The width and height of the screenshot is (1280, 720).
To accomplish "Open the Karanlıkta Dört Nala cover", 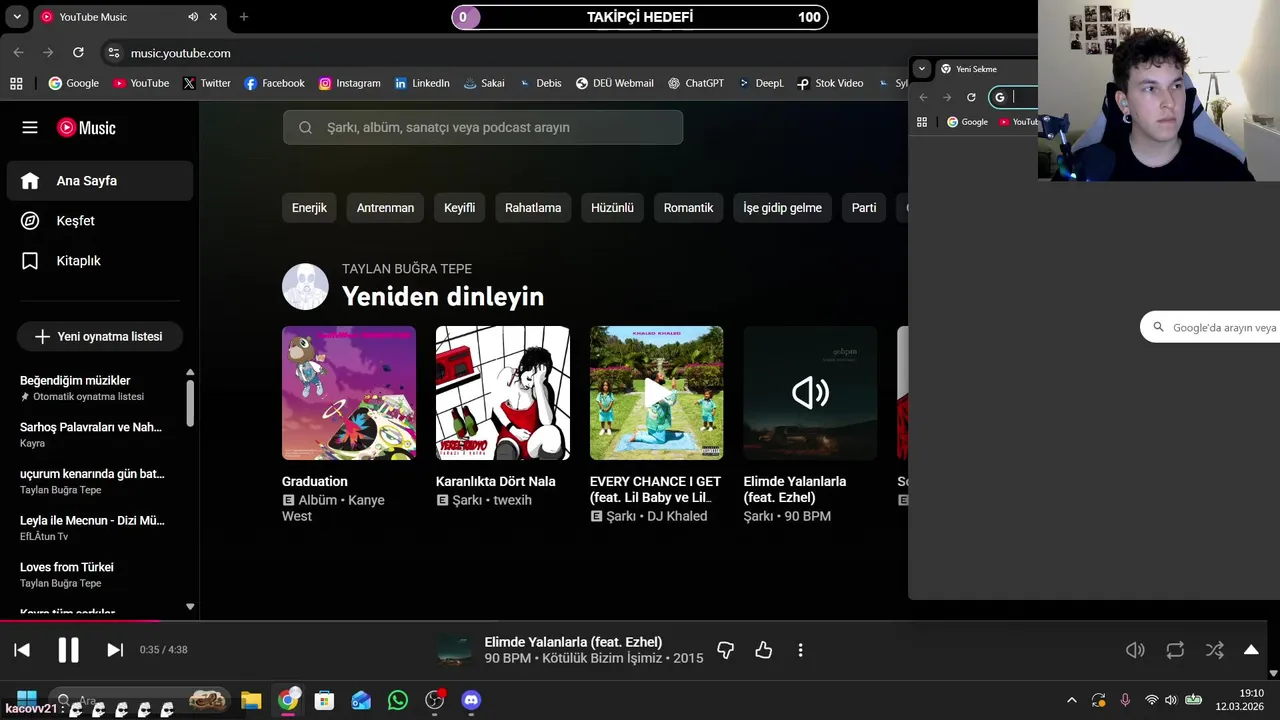I will tap(503, 393).
